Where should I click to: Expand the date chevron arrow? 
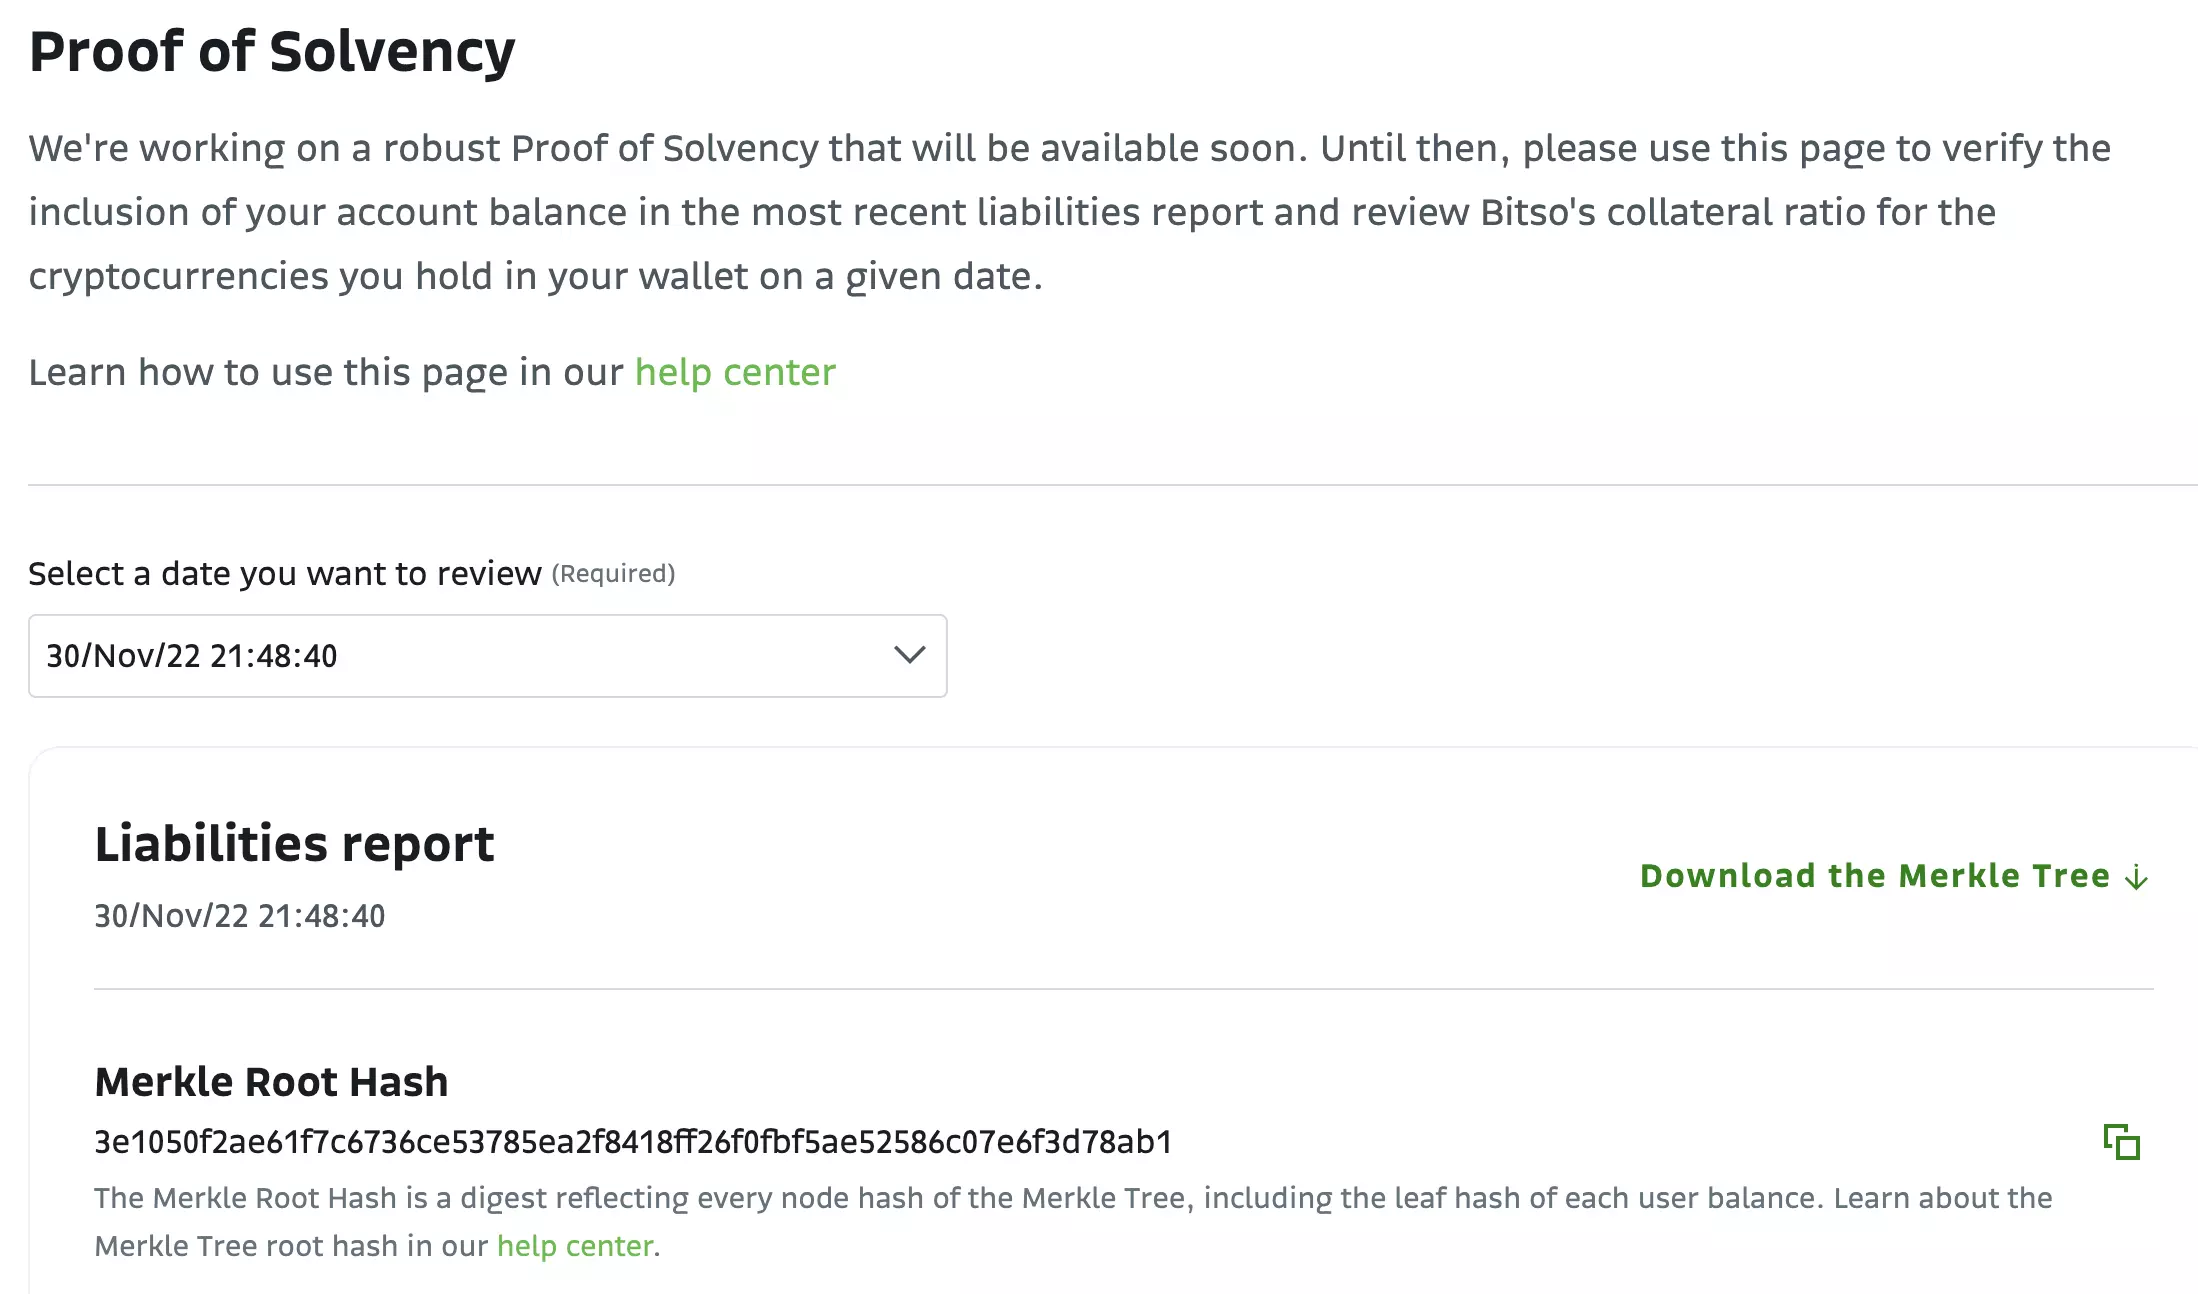[x=909, y=655]
